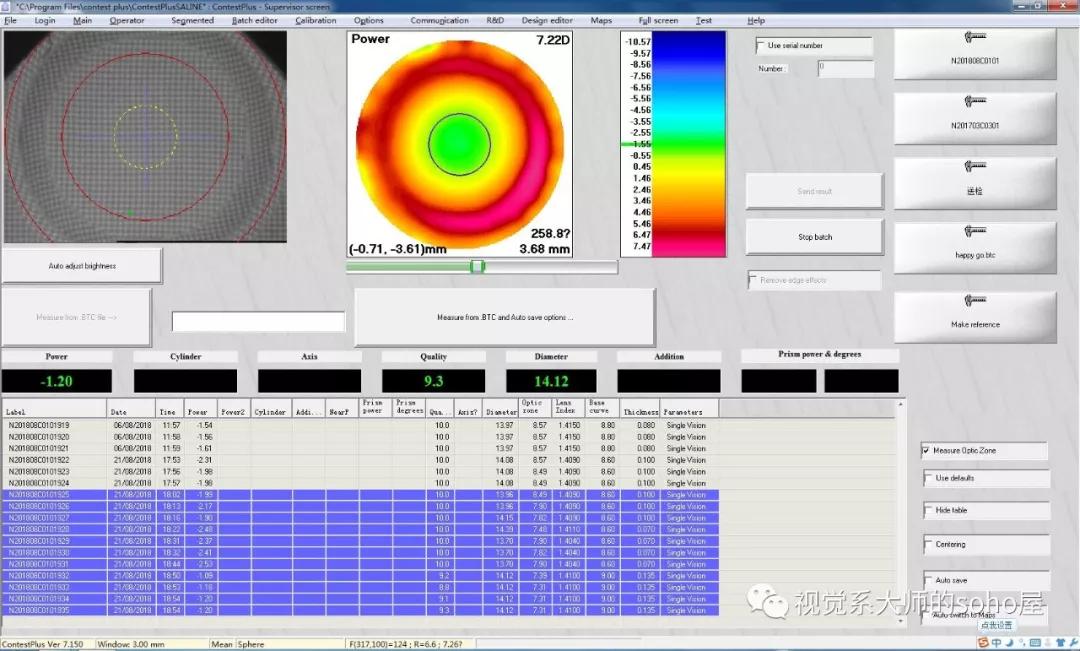Uncheck Measure Optic Zone checkbox
The image size is (1080, 651).
[926, 451]
